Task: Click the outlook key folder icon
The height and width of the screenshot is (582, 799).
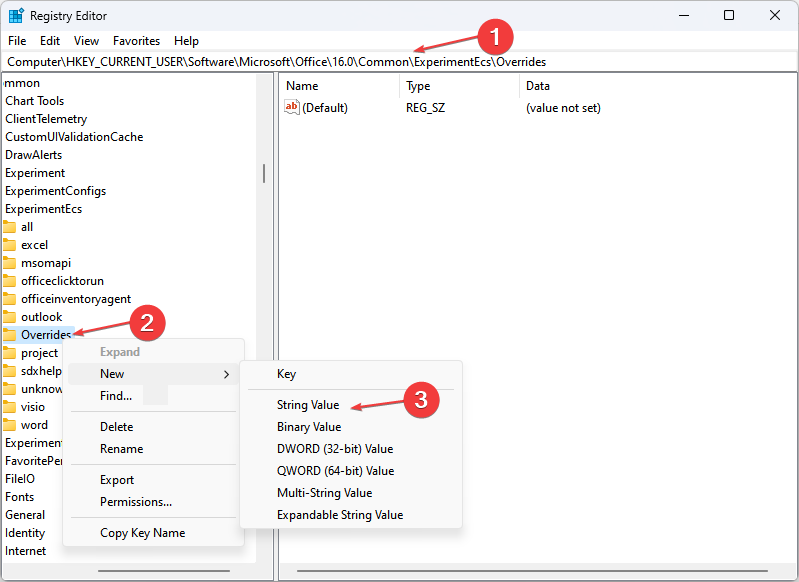Action: click(x=9, y=317)
